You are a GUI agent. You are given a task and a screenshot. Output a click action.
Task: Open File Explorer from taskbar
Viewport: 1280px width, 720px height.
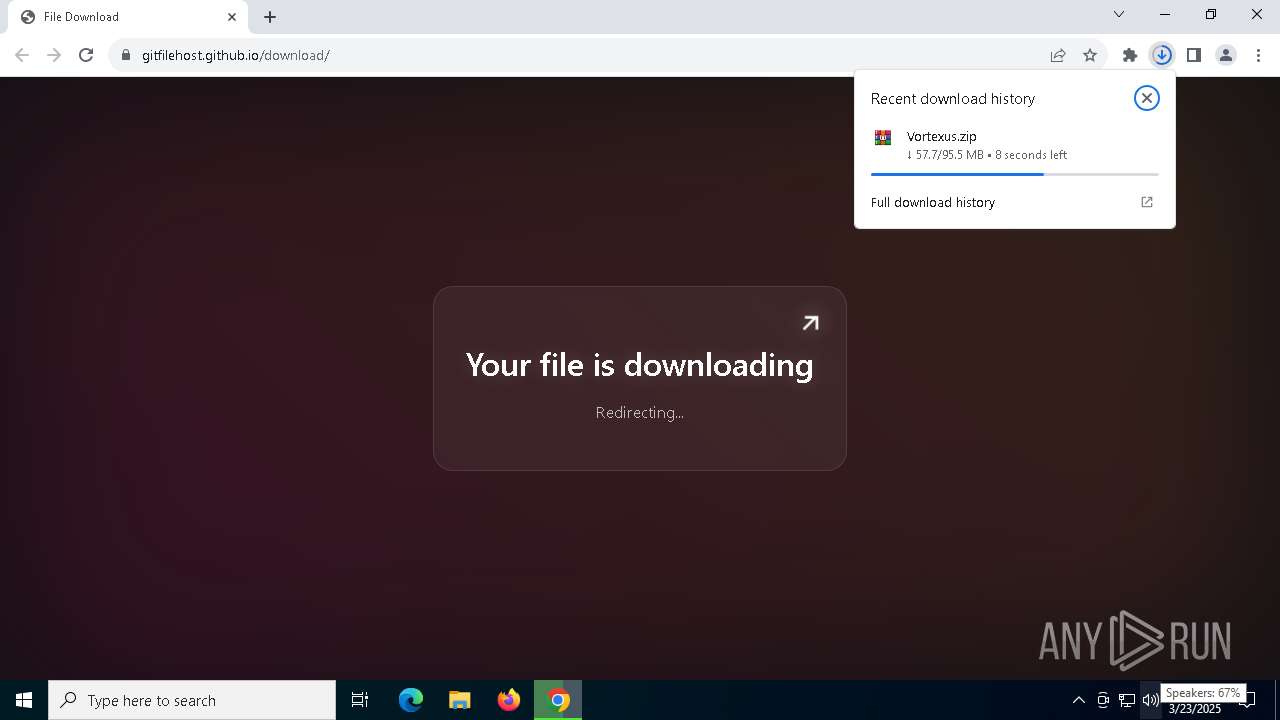coord(460,700)
